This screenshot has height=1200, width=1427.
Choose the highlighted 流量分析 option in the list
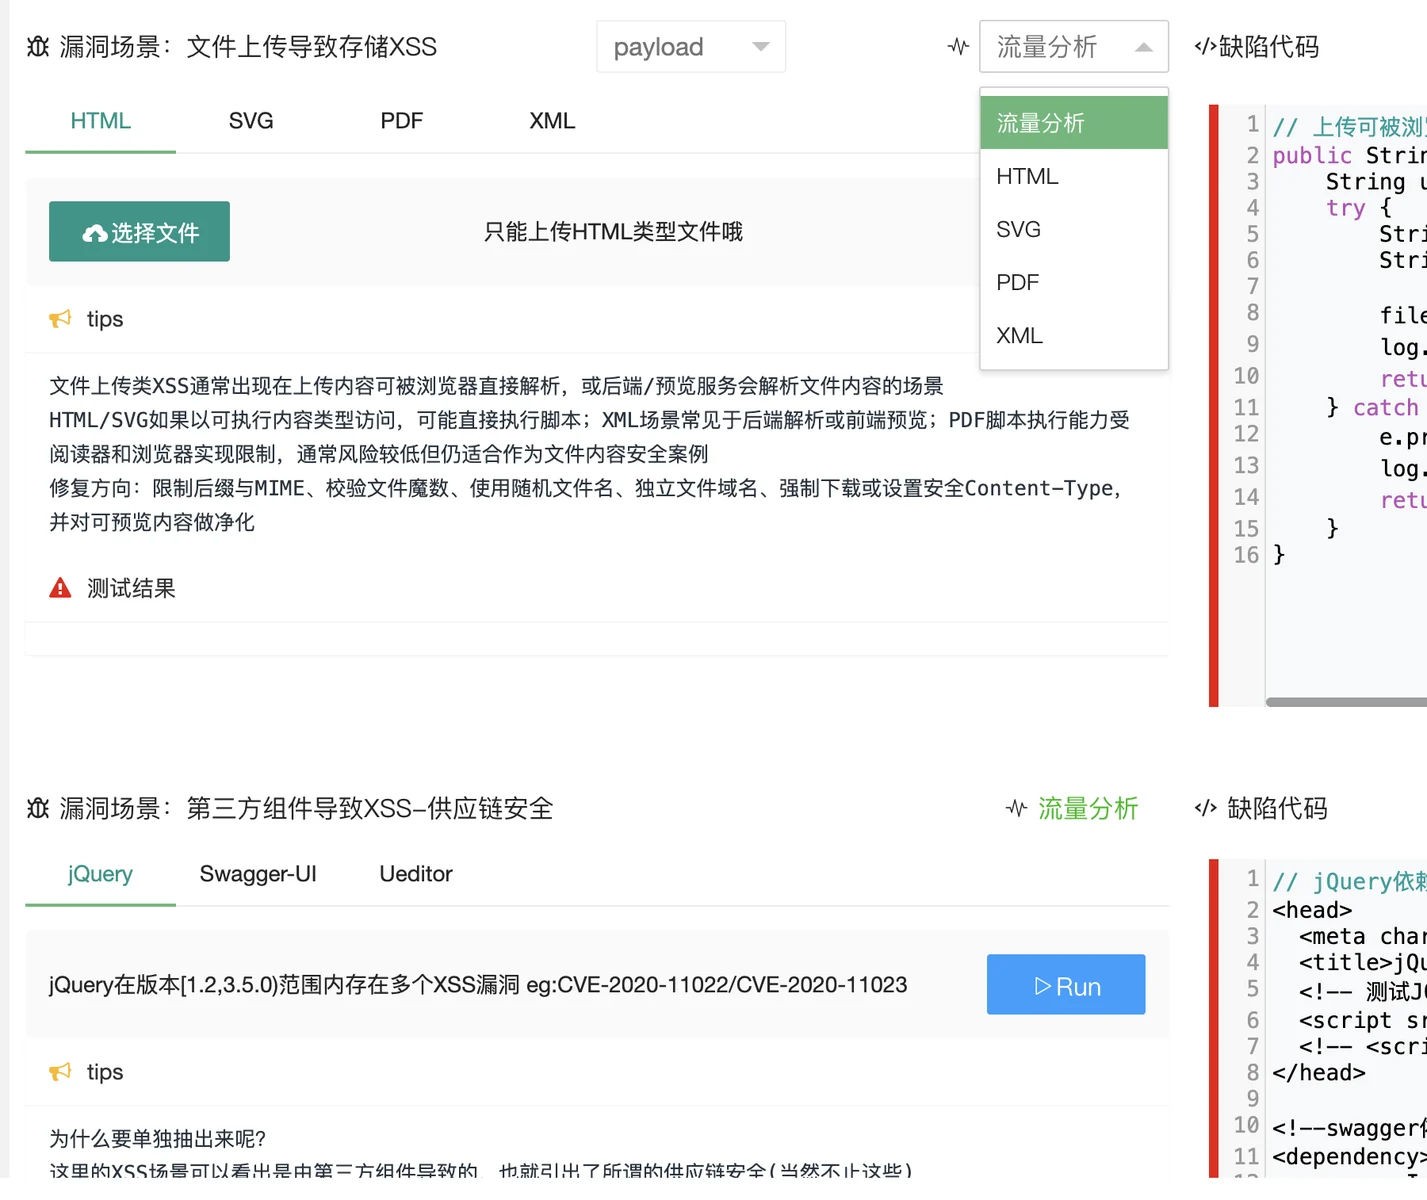tap(1074, 123)
